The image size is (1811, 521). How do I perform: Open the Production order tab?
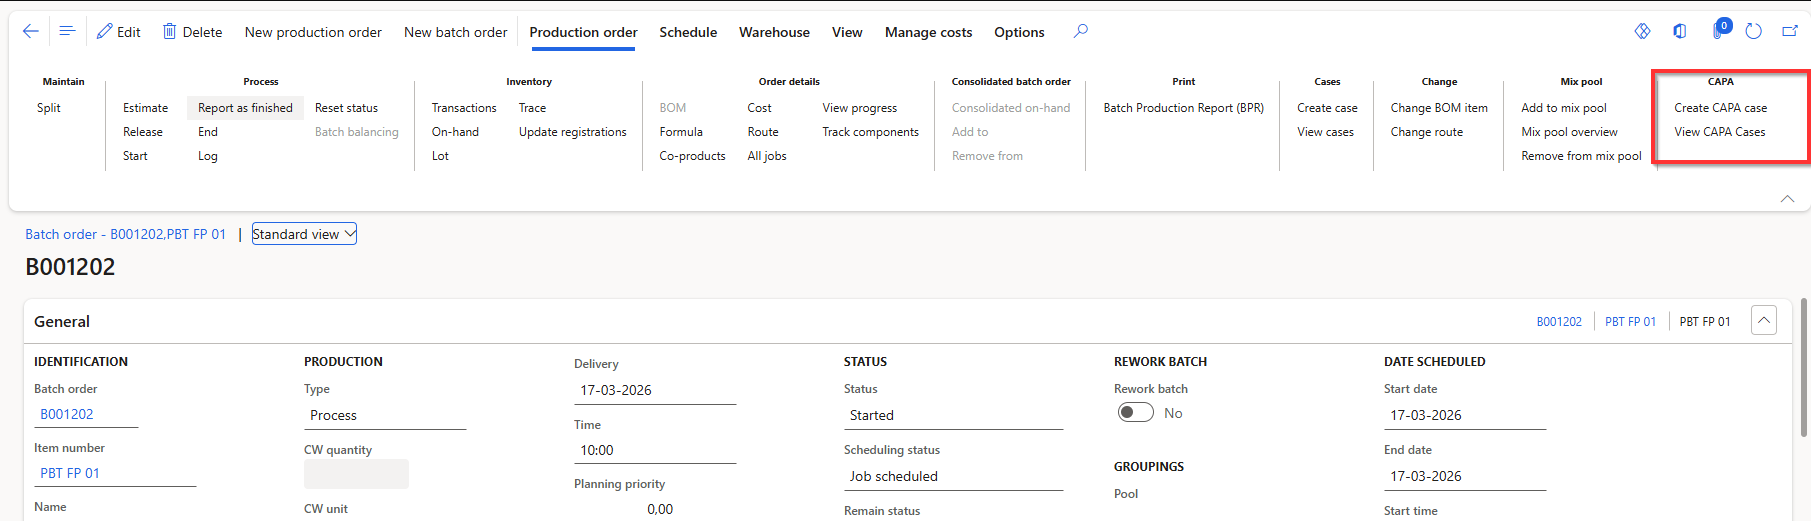[x=583, y=32]
